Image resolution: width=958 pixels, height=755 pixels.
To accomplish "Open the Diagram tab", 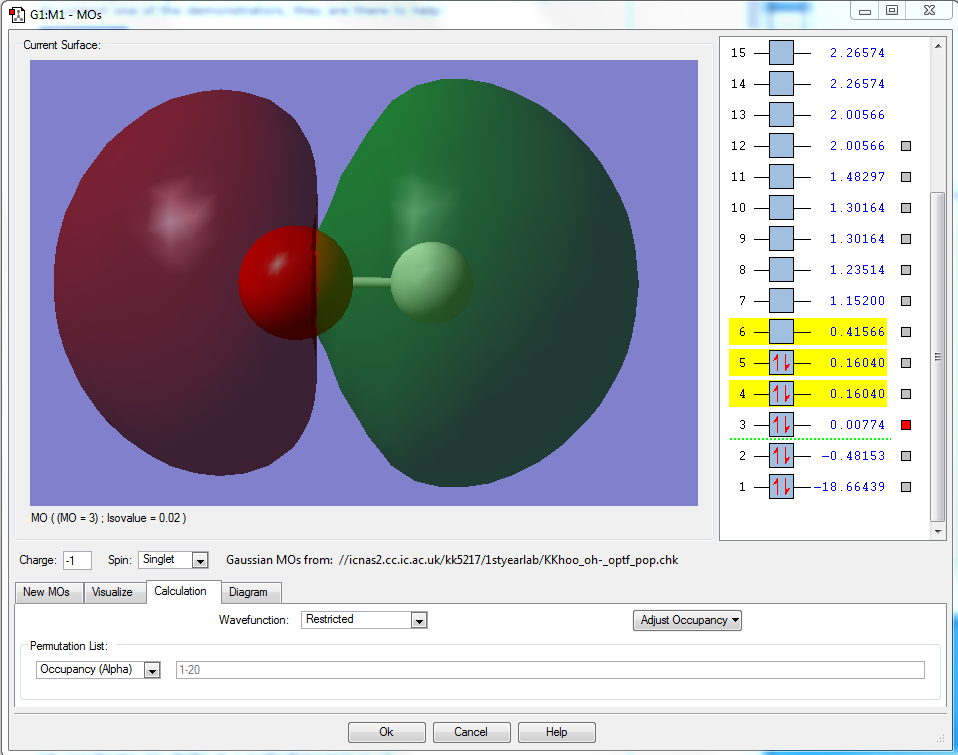I will pos(248,592).
